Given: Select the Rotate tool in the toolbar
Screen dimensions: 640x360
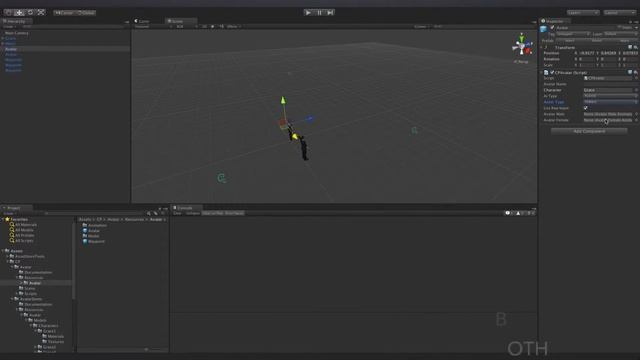Looking at the screenshot, I should 30,12.
